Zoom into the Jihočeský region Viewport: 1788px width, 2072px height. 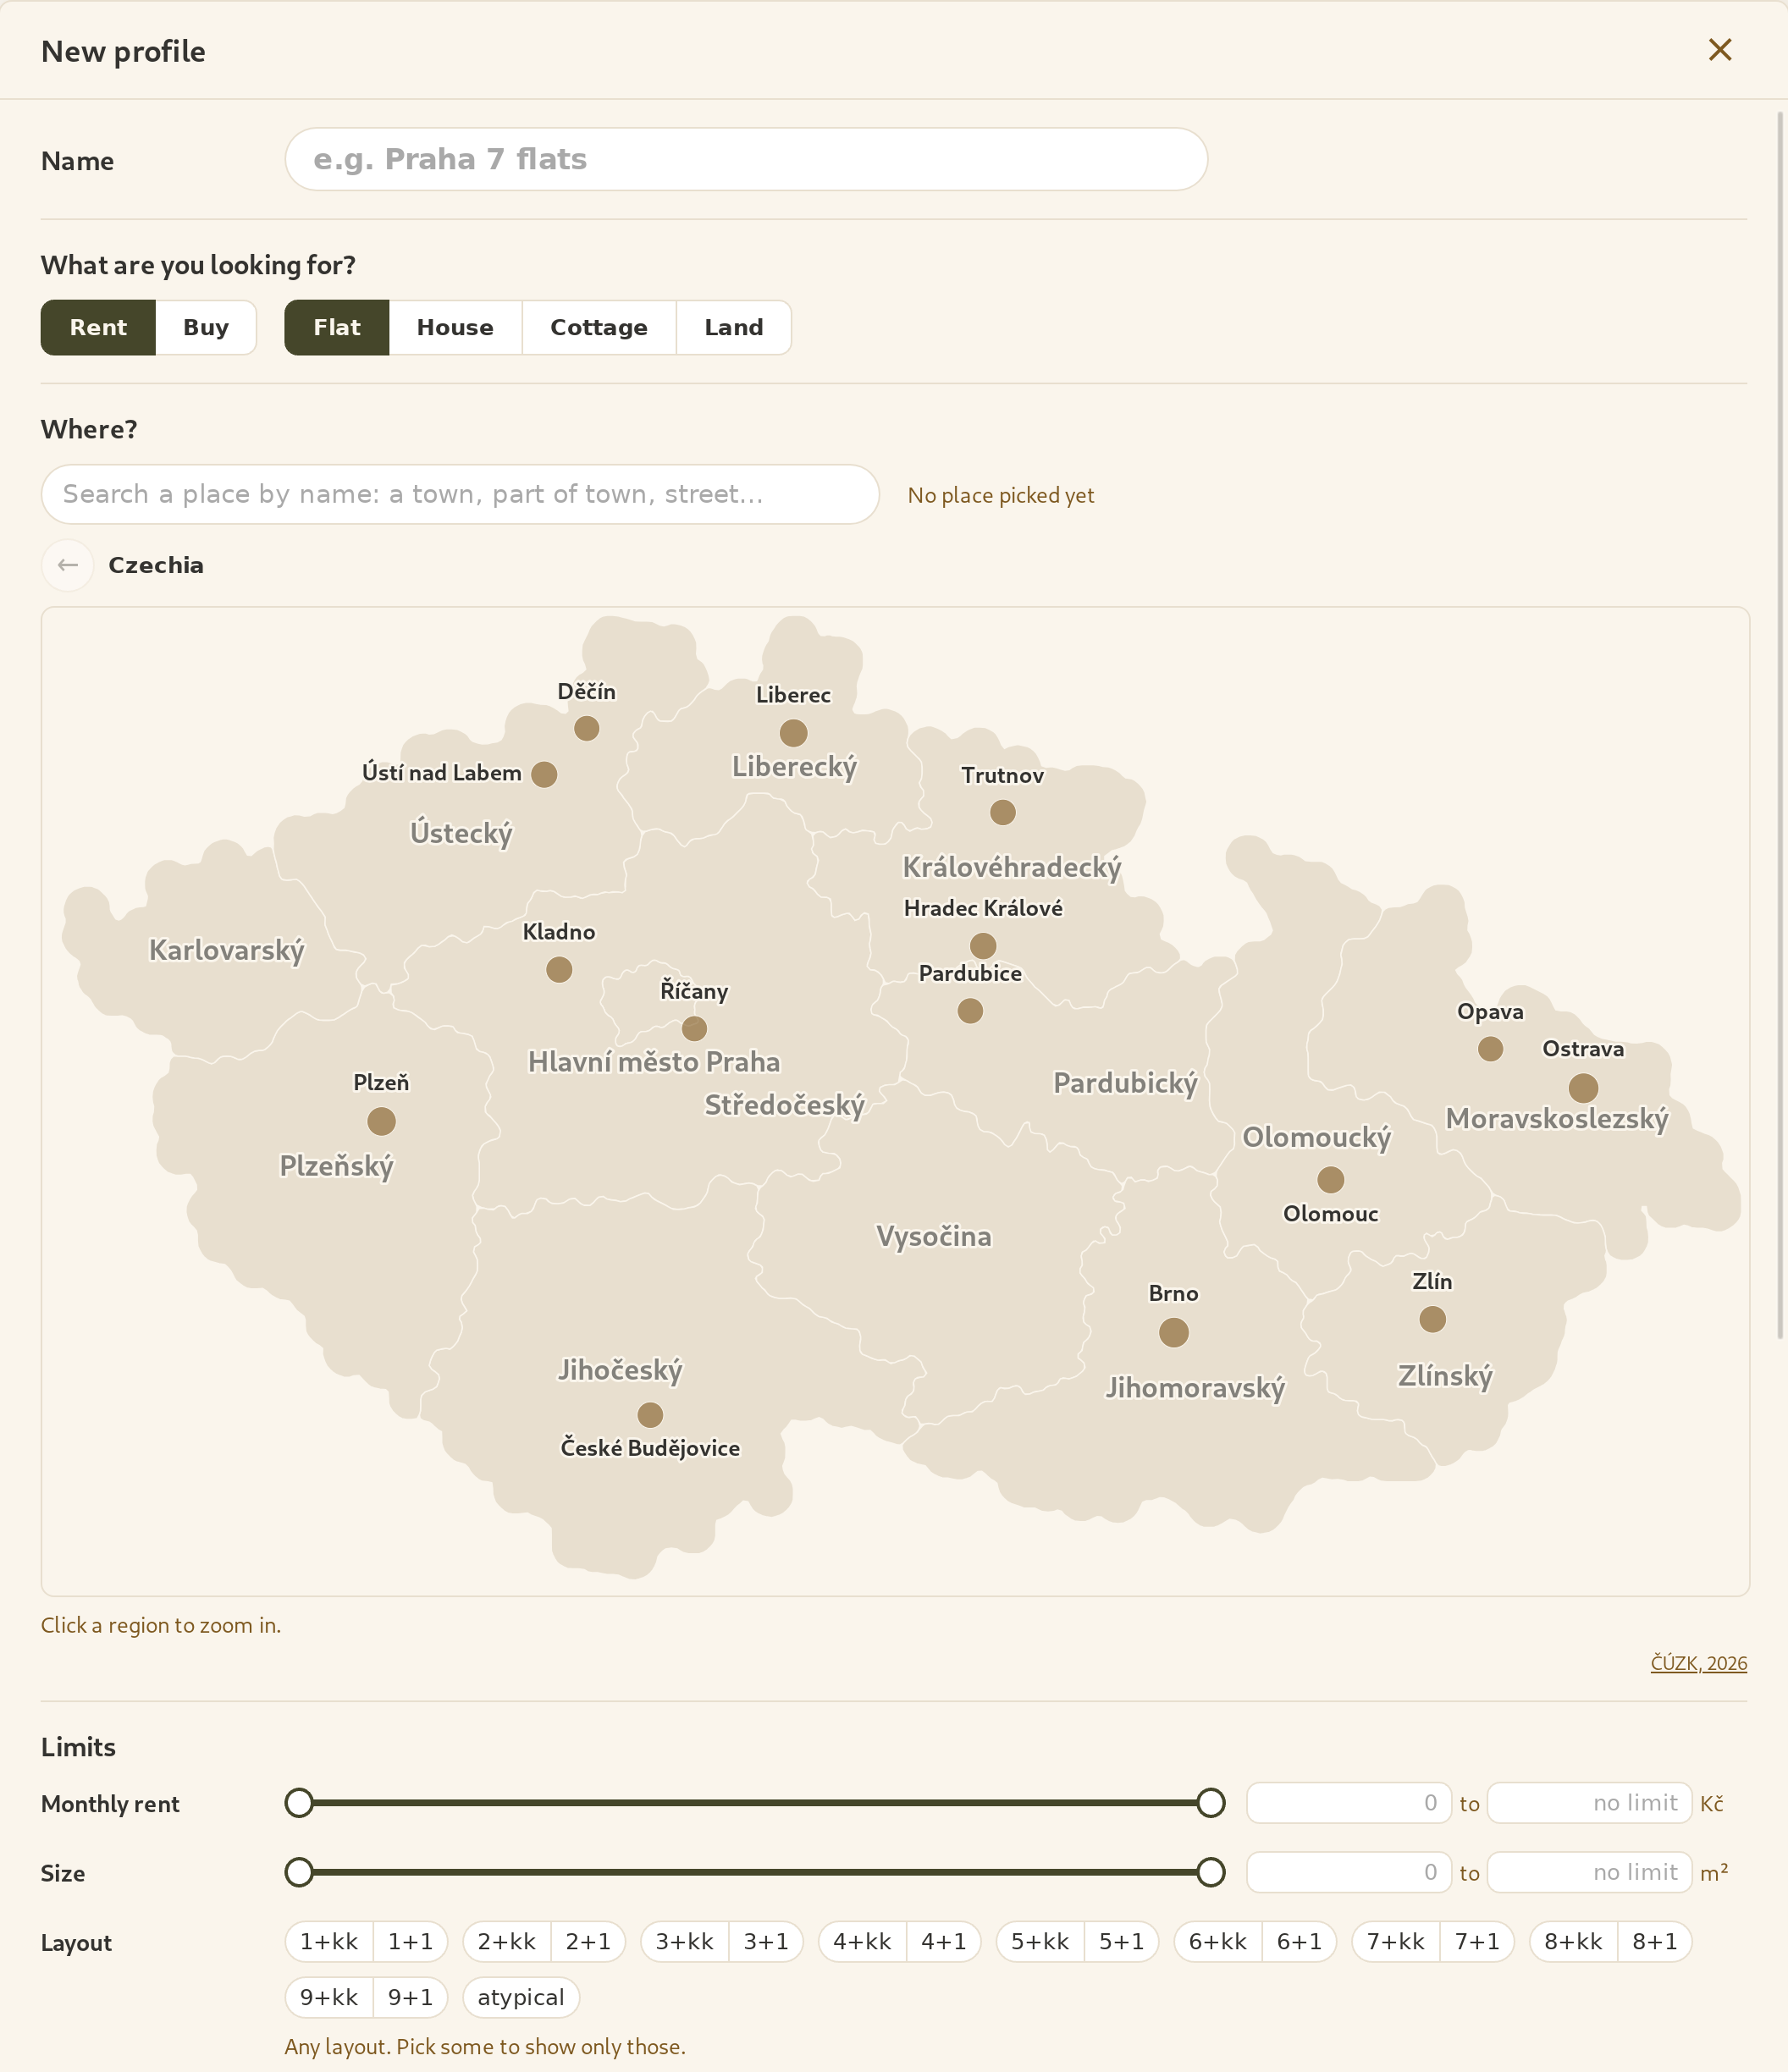tap(620, 1370)
